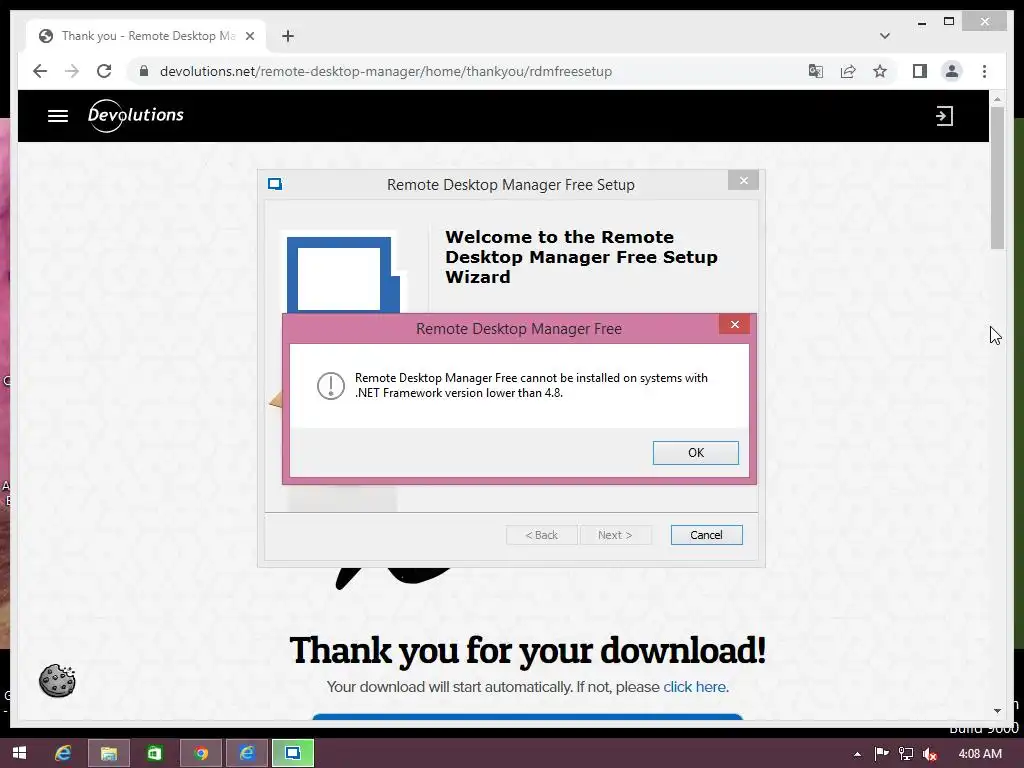Switch to the Remote Desktop Manager setup taskbar icon
Screen dimensions: 1024x768
pyautogui.click(x=293, y=754)
